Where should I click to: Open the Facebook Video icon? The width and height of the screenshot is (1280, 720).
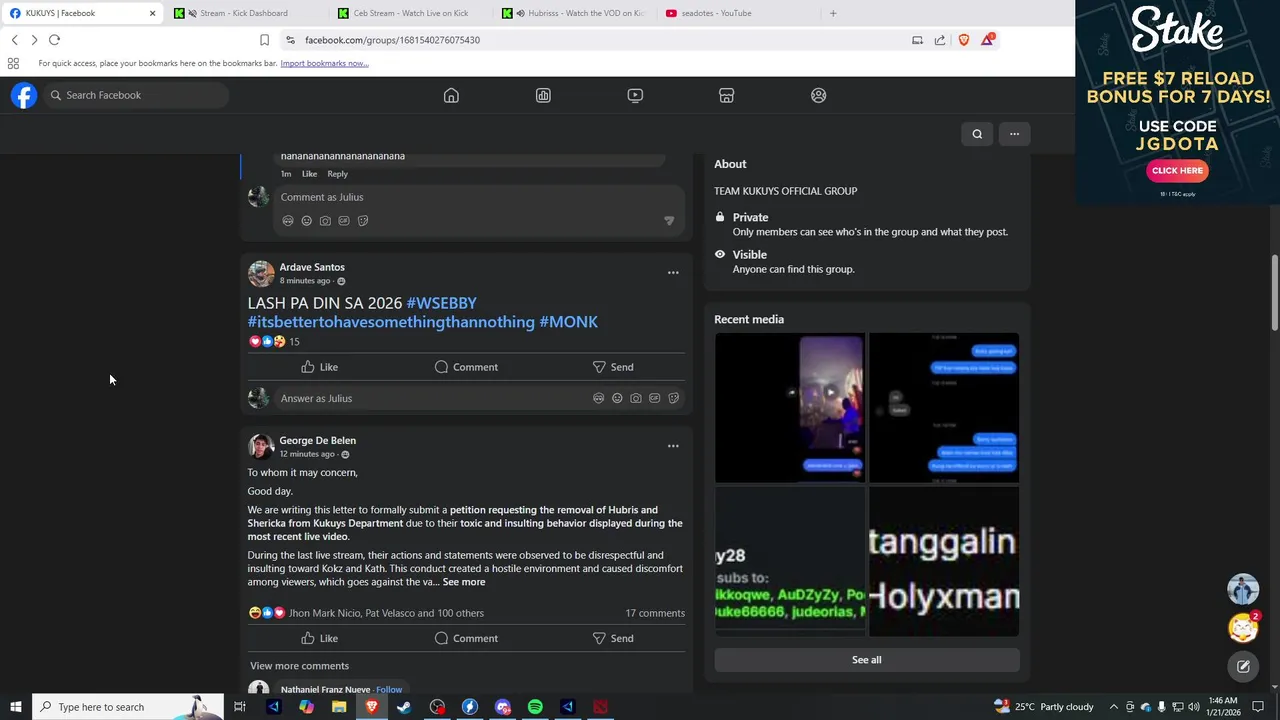click(635, 95)
